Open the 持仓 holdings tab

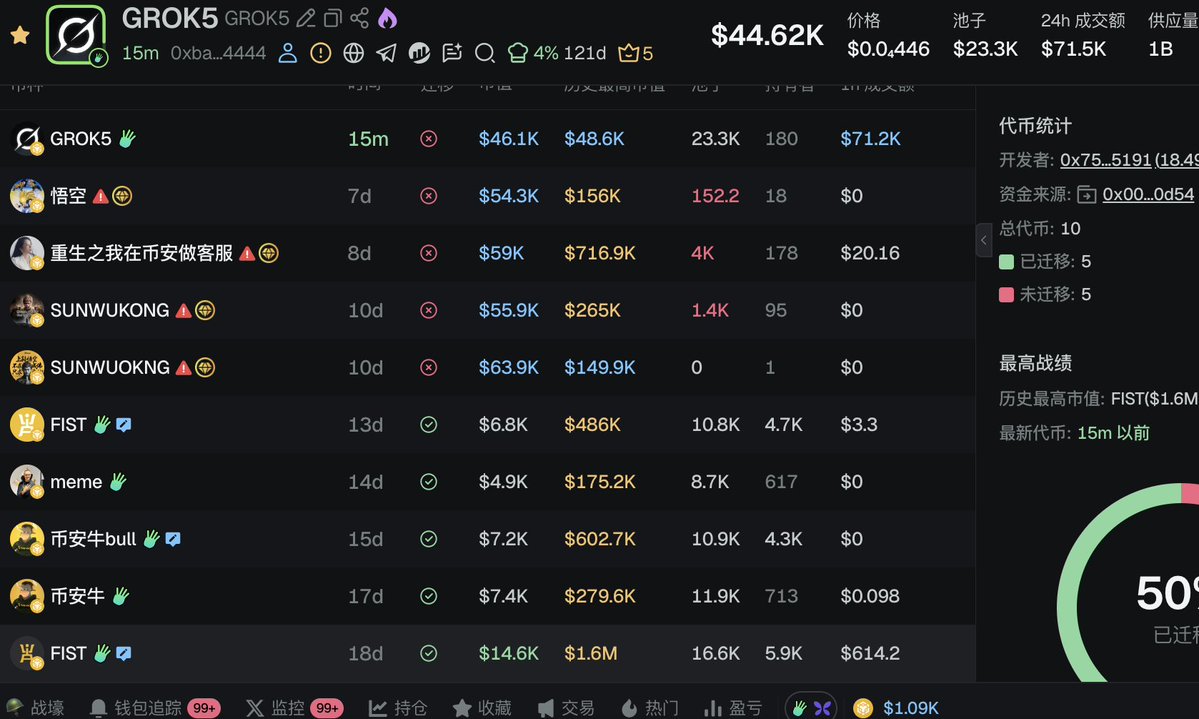point(398,708)
